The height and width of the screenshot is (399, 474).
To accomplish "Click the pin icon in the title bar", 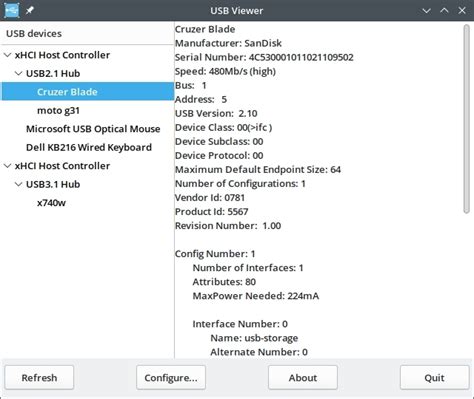I will pos(30,10).
